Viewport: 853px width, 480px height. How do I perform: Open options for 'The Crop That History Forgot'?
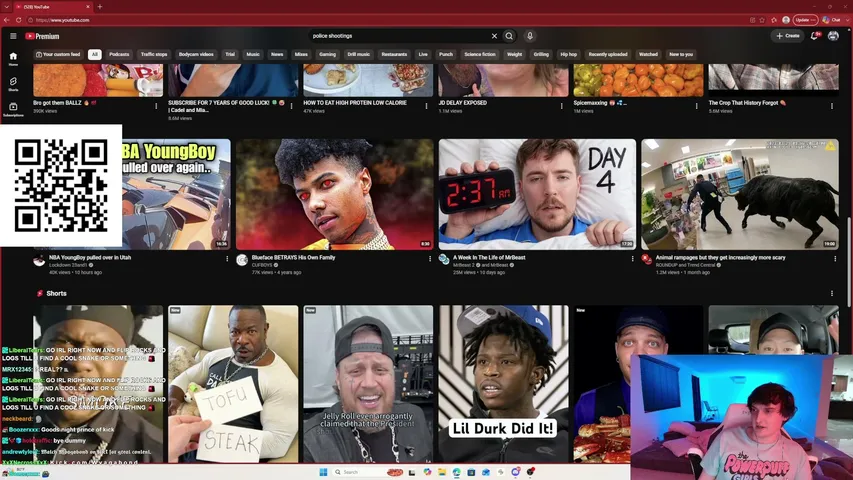click(x=832, y=106)
